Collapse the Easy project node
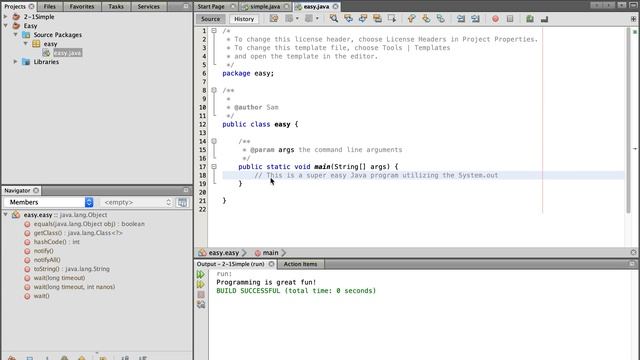 coord(6,26)
